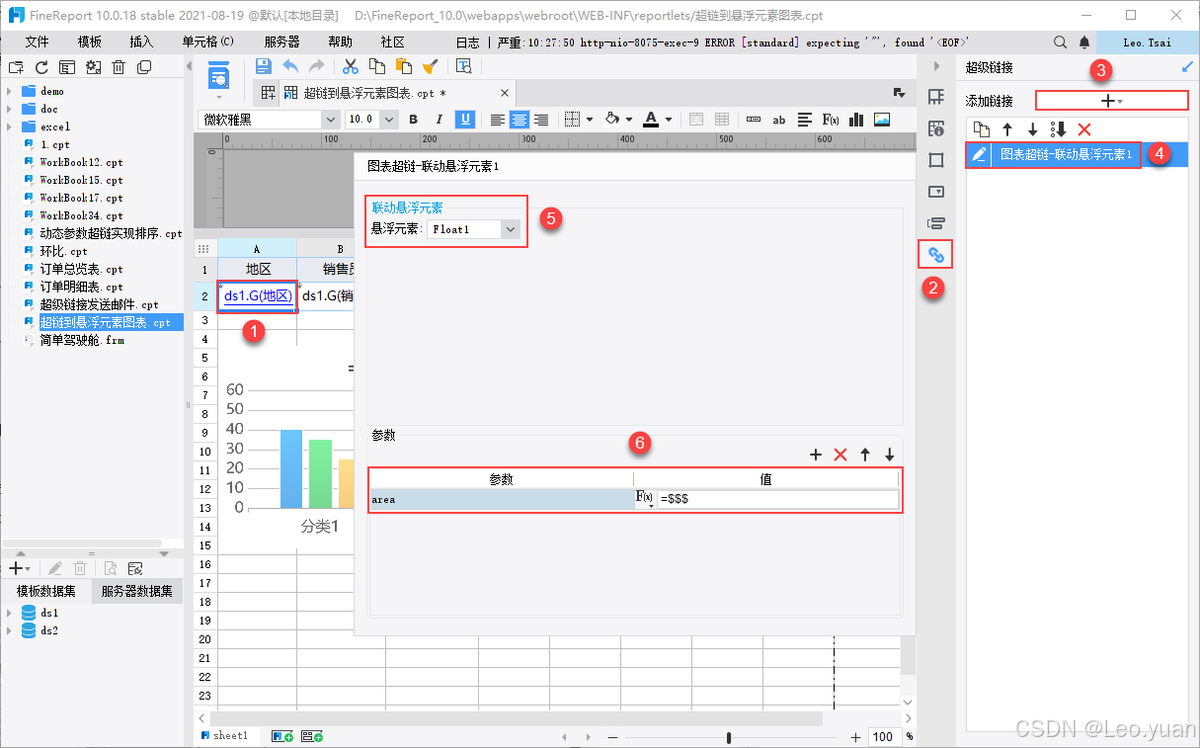The width and height of the screenshot is (1200, 748).
Task: Open the Conditional Attributes panel icon
Action: 936,222
